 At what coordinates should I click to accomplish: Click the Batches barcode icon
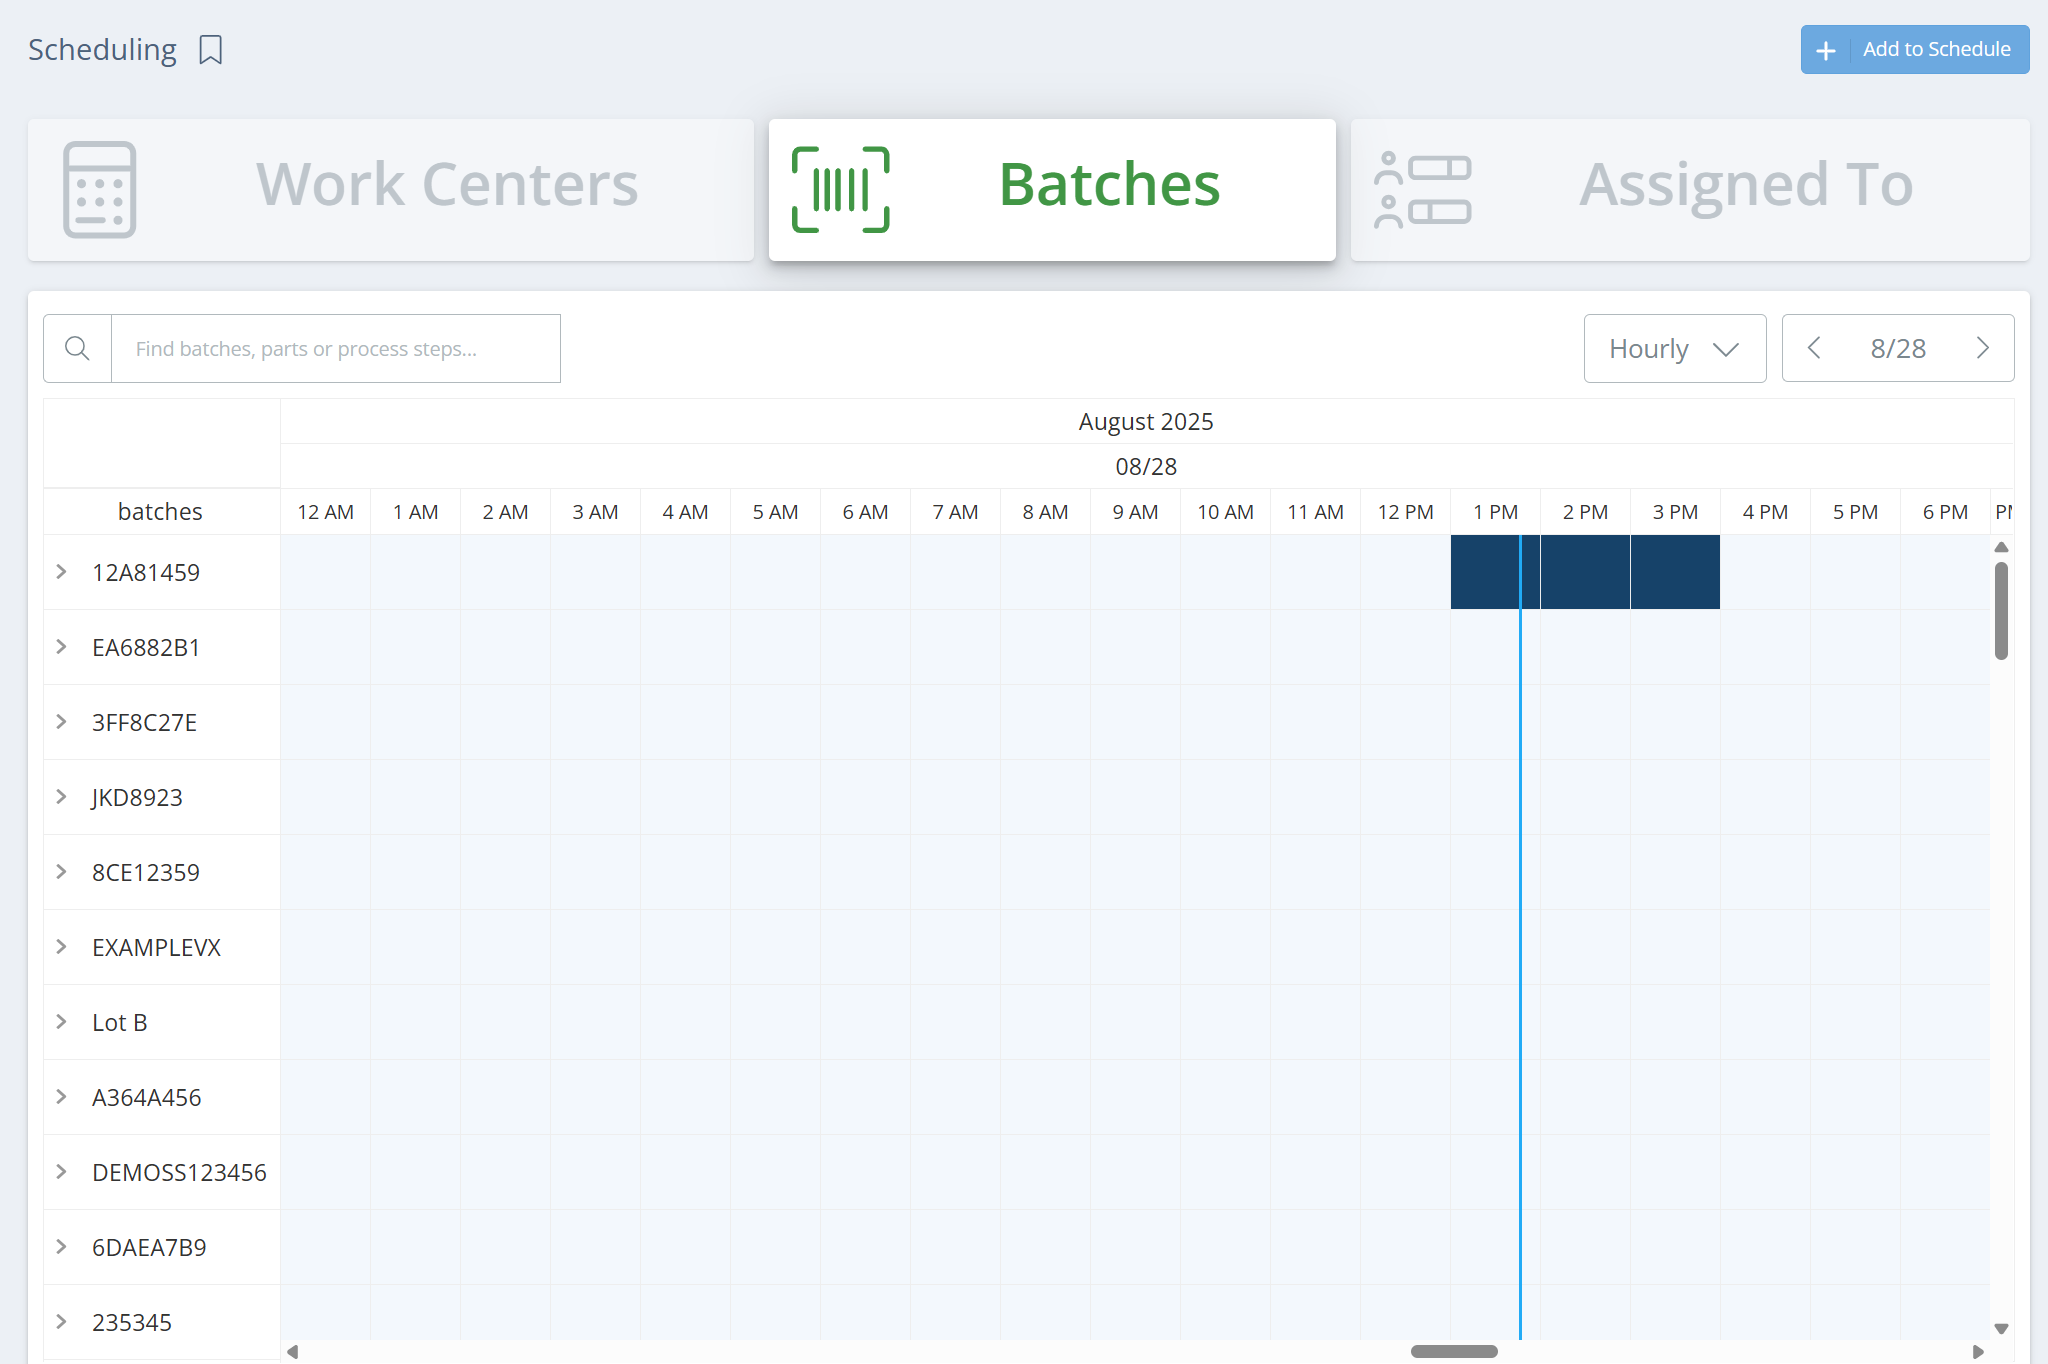840,189
